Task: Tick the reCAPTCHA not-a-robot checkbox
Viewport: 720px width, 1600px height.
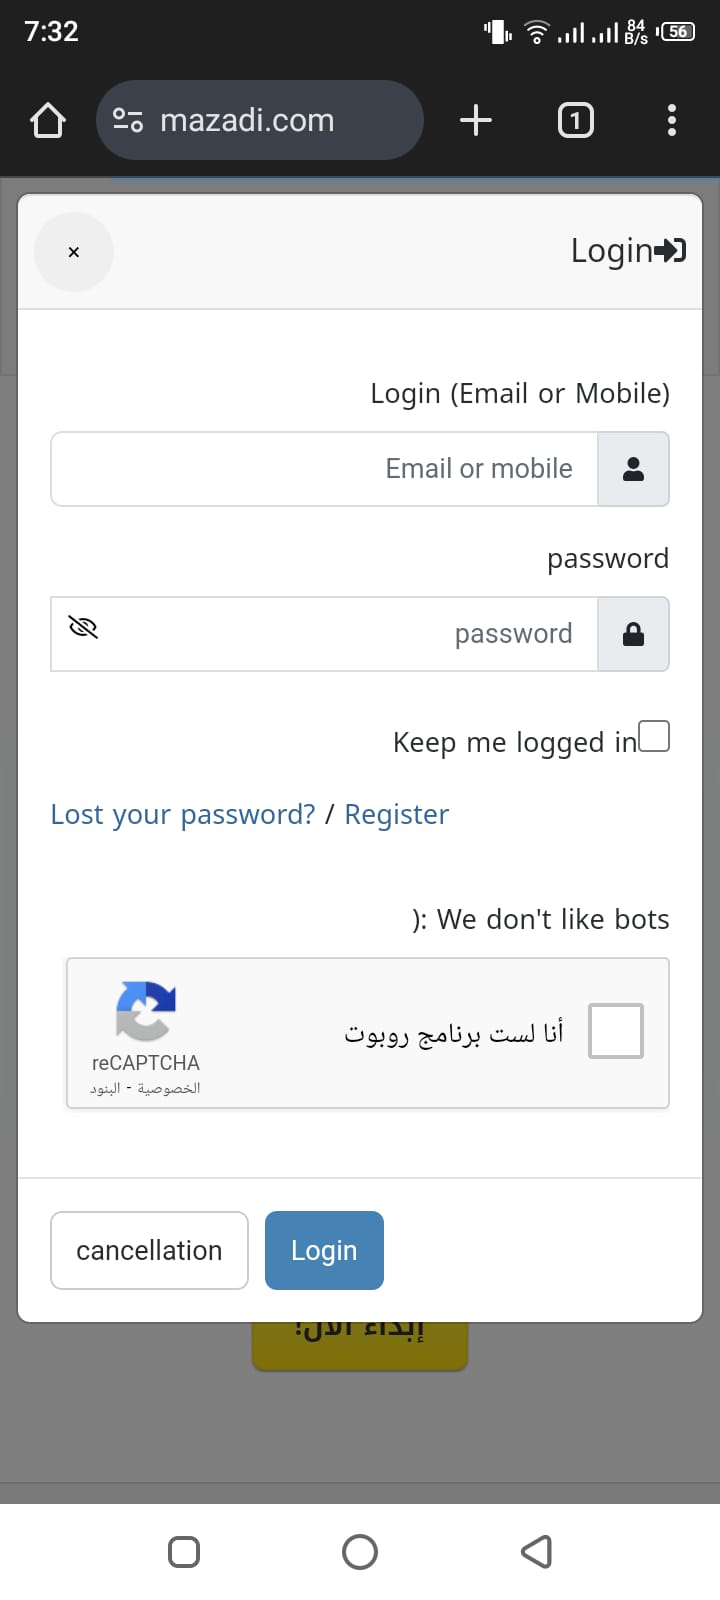Action: (x=615, y=1031)
